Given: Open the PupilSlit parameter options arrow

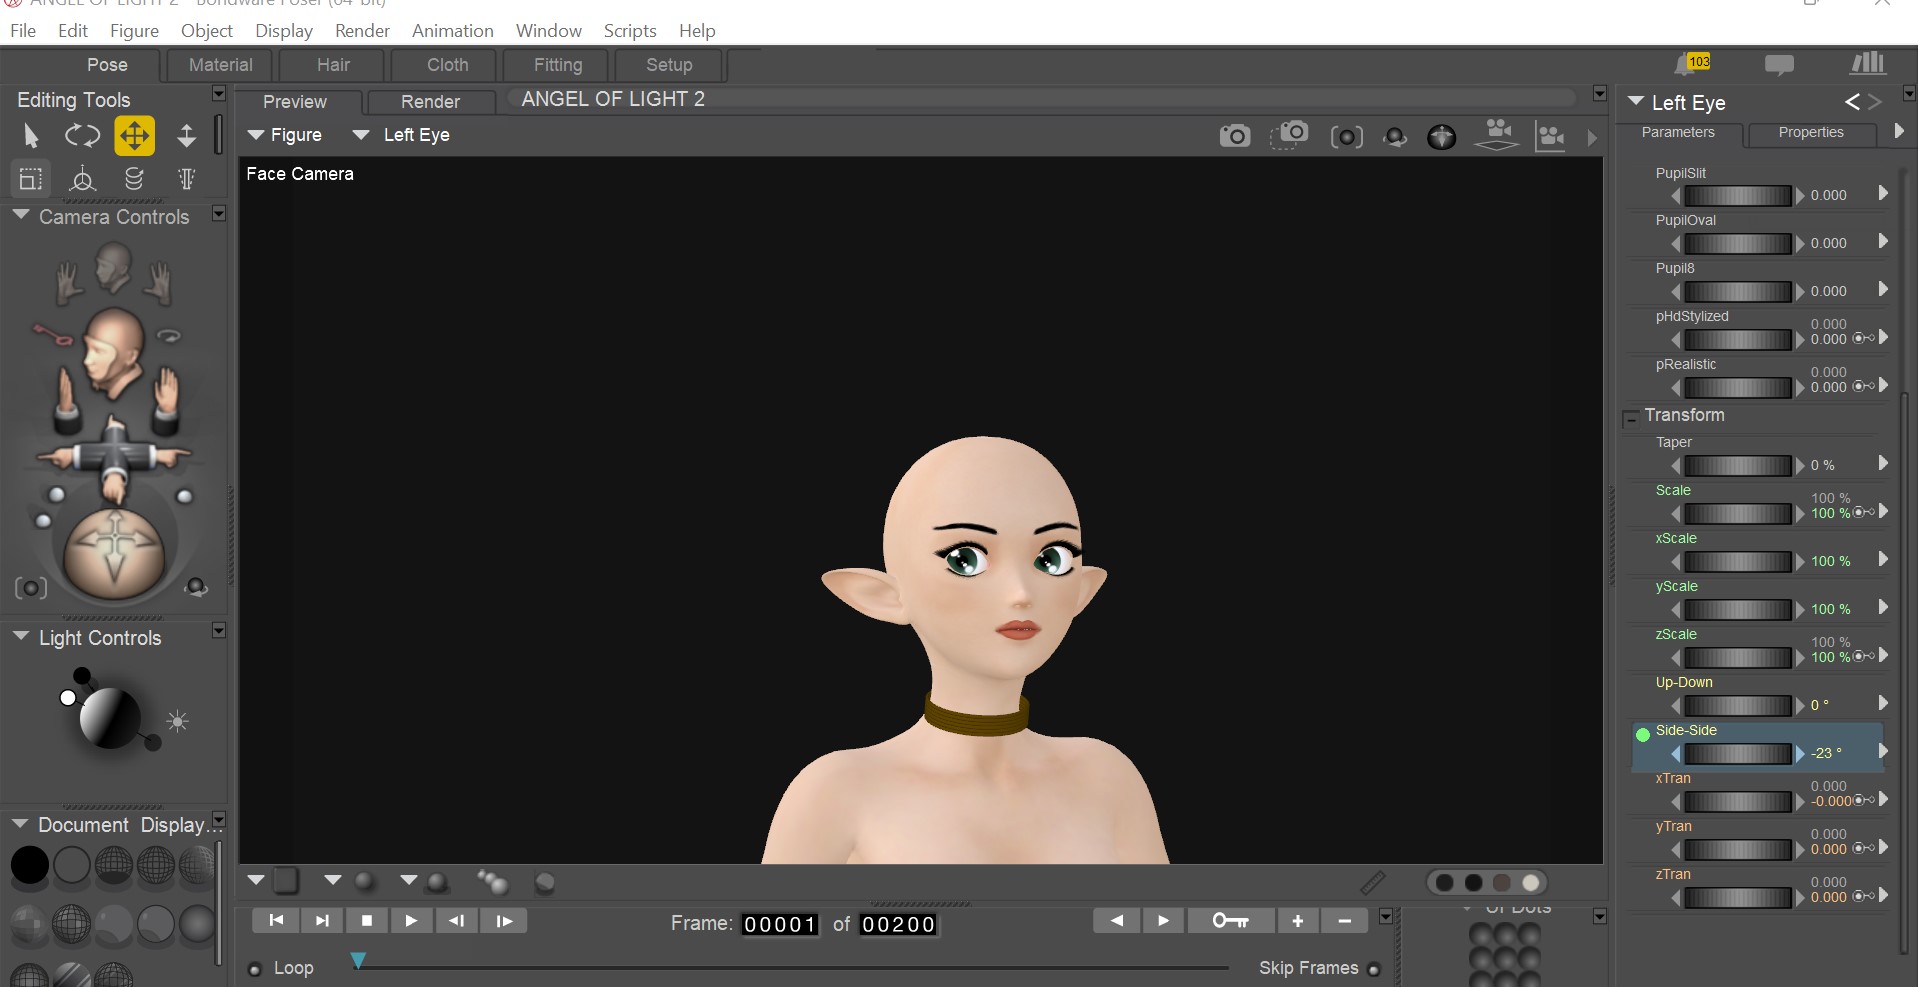Looking at the screenshot, I should click(x=1883, y=193).
